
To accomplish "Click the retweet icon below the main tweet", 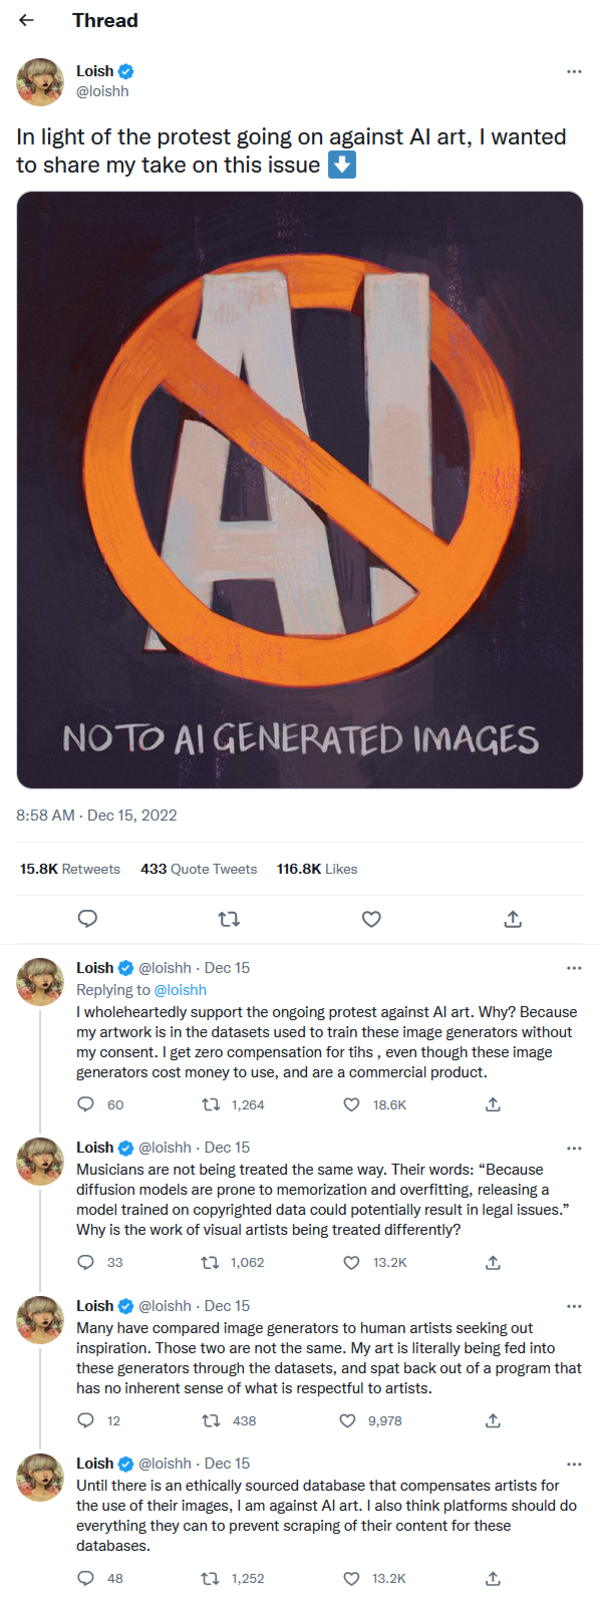I will click(x=230, y=919).
